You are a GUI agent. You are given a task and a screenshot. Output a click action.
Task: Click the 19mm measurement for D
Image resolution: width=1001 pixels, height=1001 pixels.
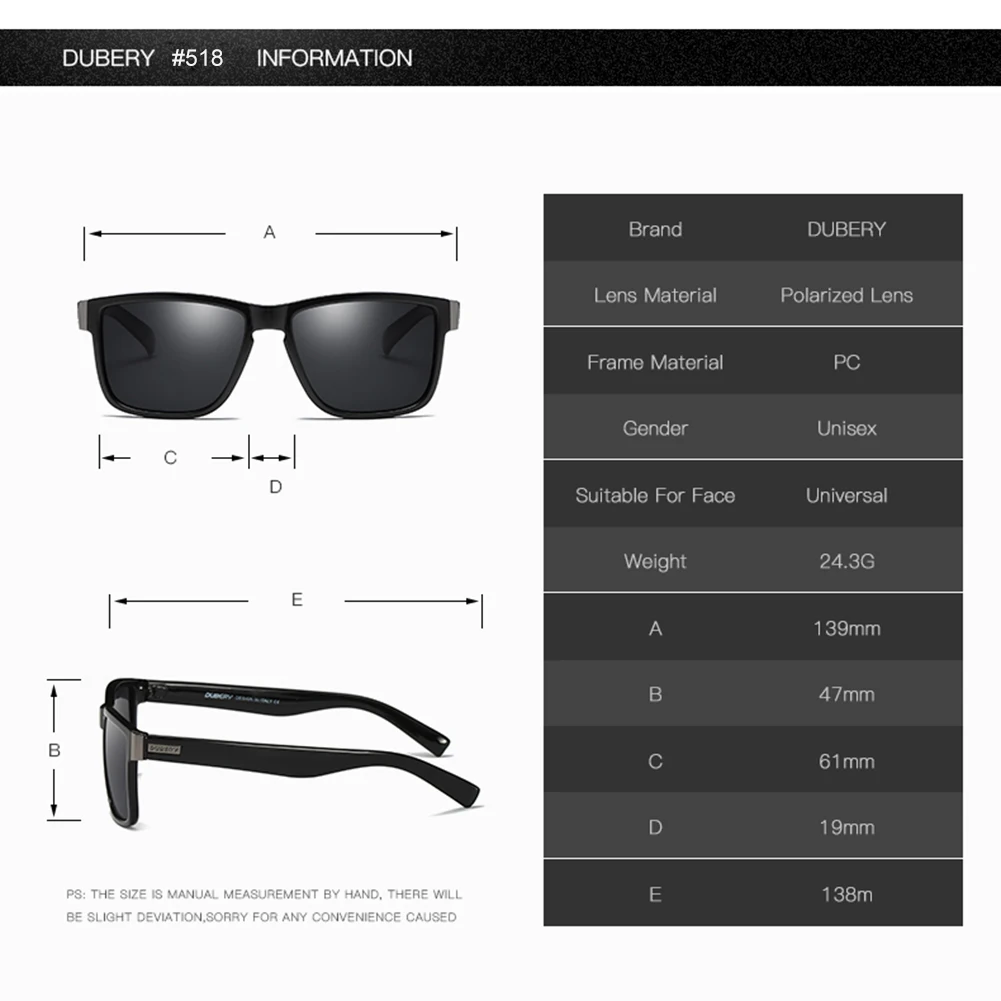click(x=847, y=827)
